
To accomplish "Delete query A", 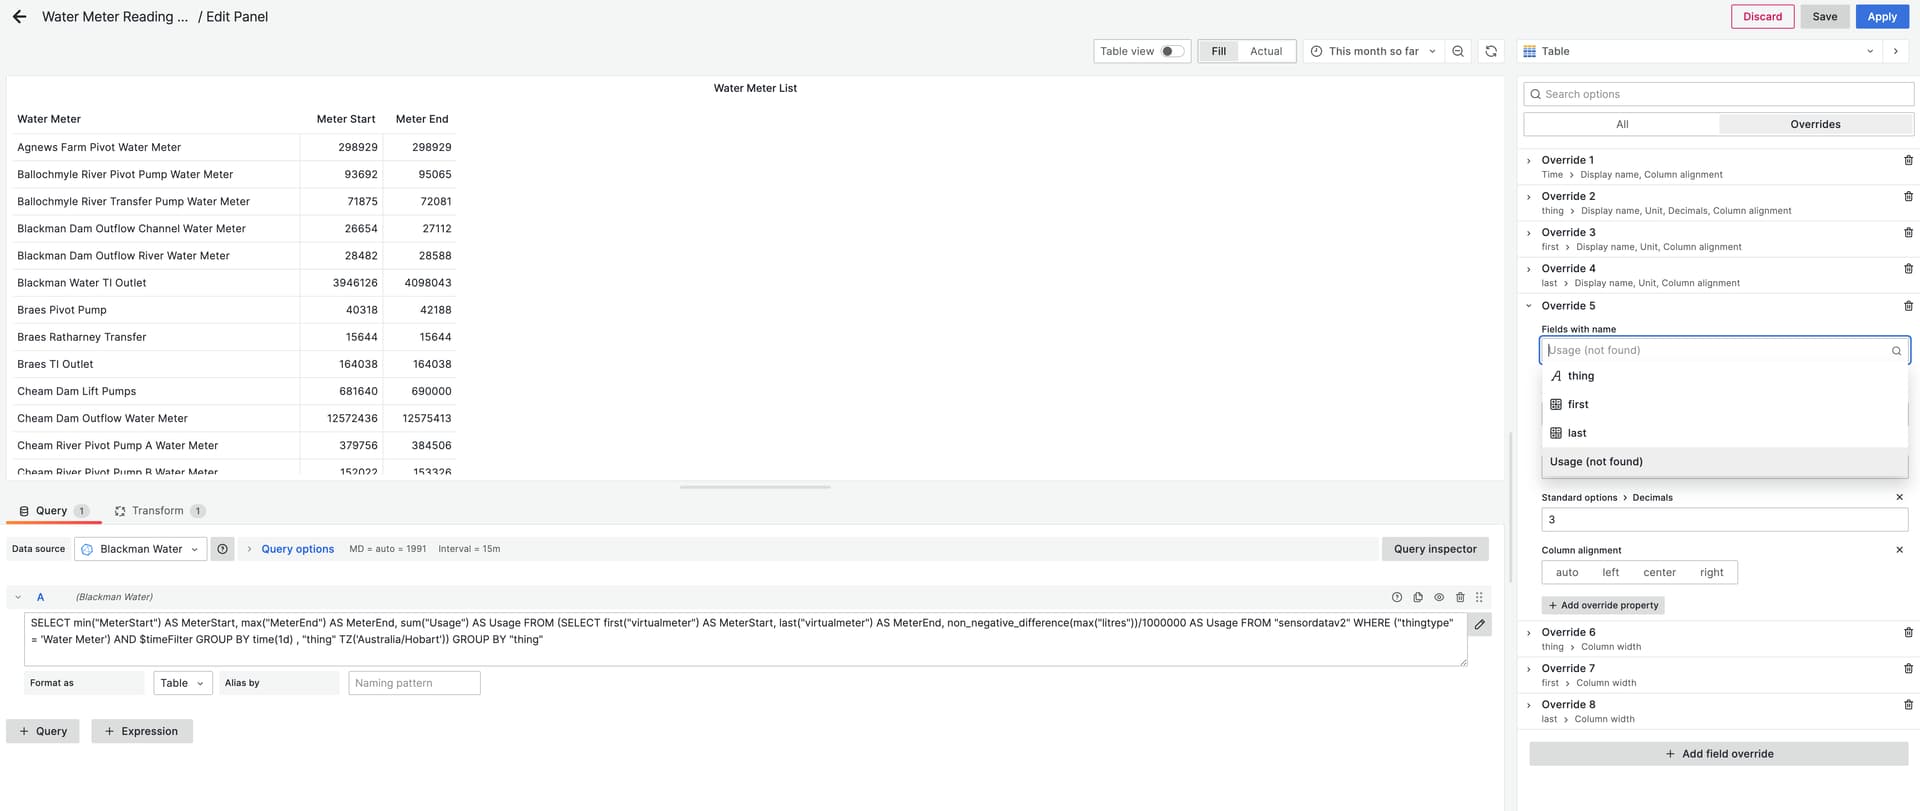I will coord(1460,597).
